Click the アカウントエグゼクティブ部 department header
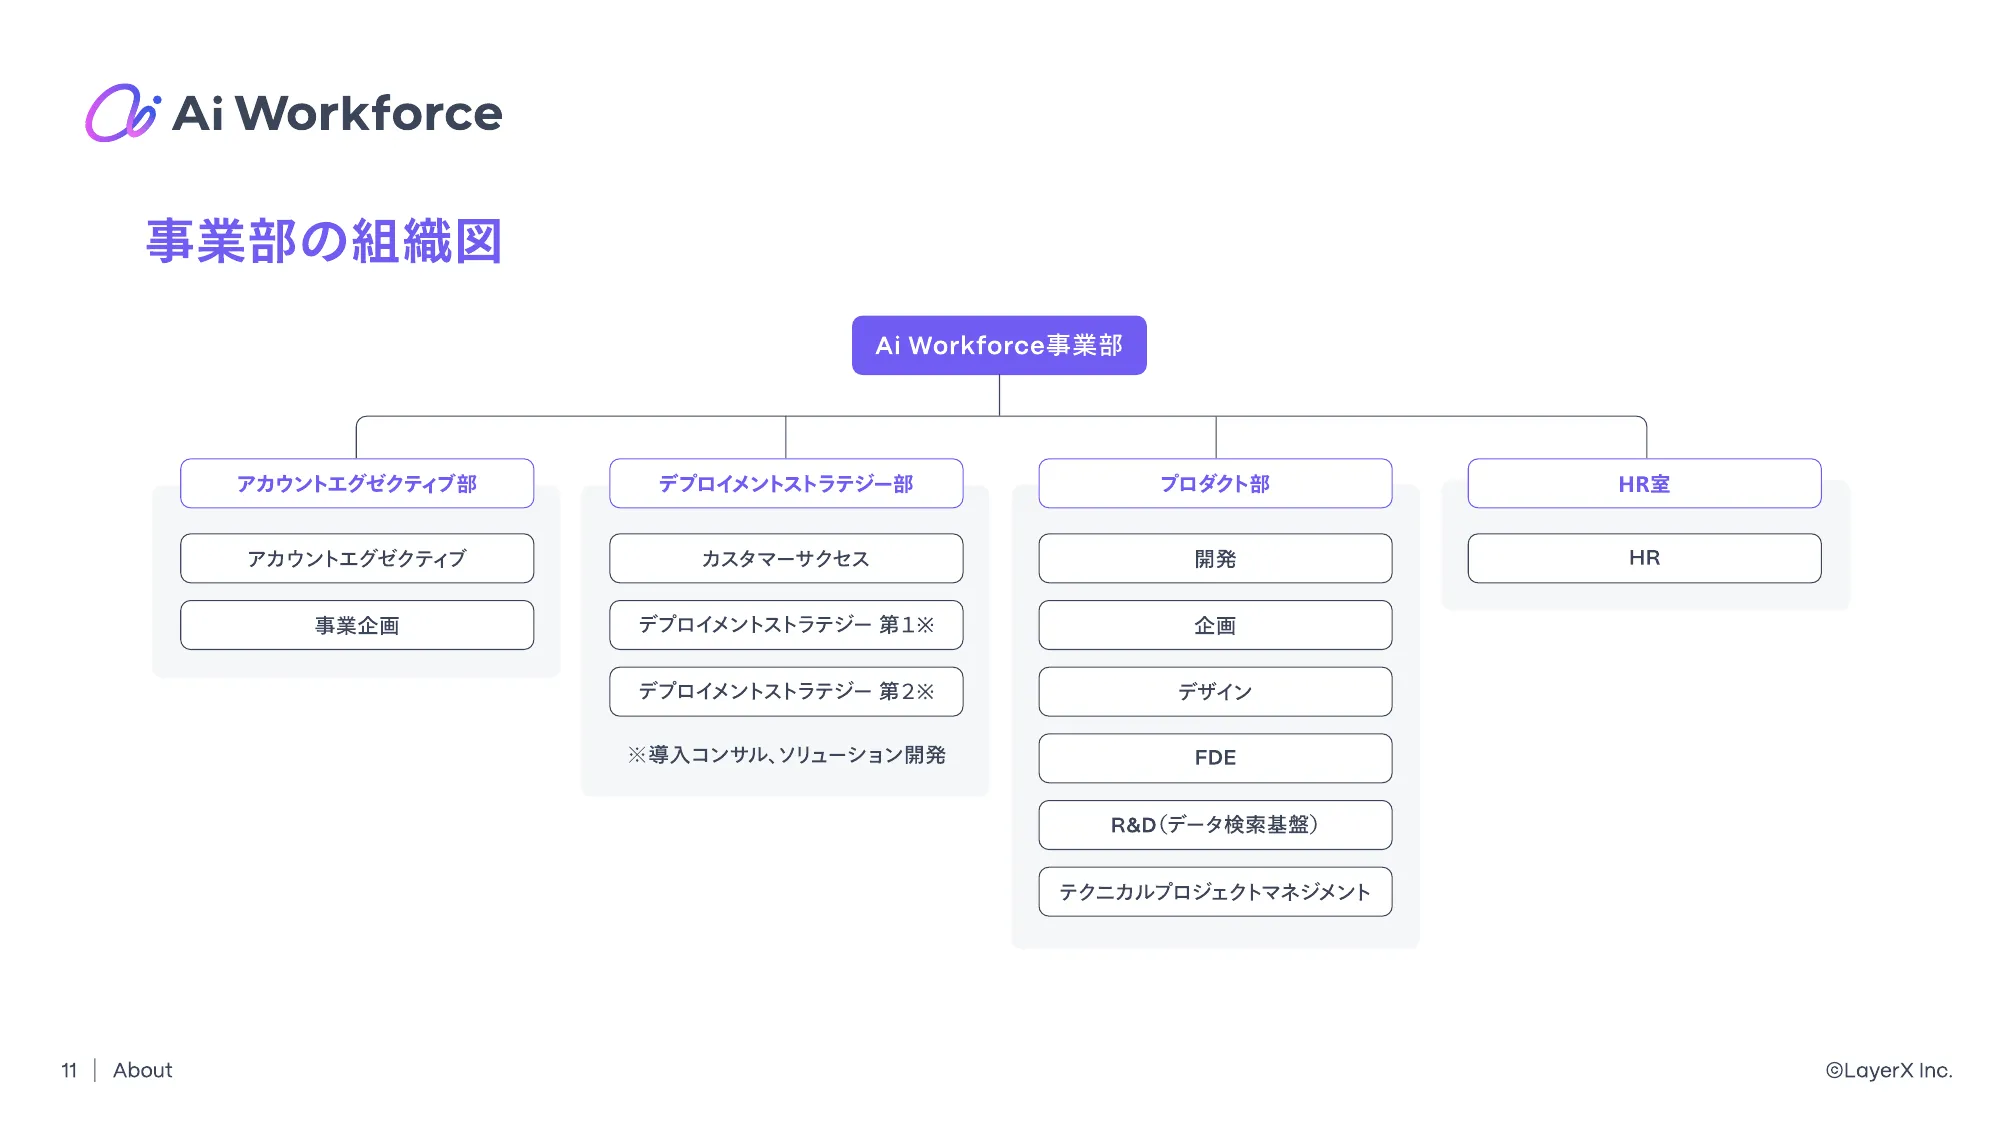2000x1125 pixels. coord(356,483)
